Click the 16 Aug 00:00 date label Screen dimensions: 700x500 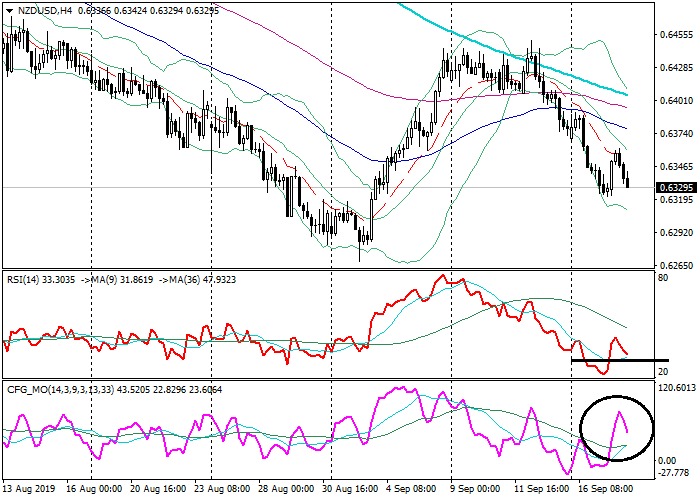coord(94,491)
